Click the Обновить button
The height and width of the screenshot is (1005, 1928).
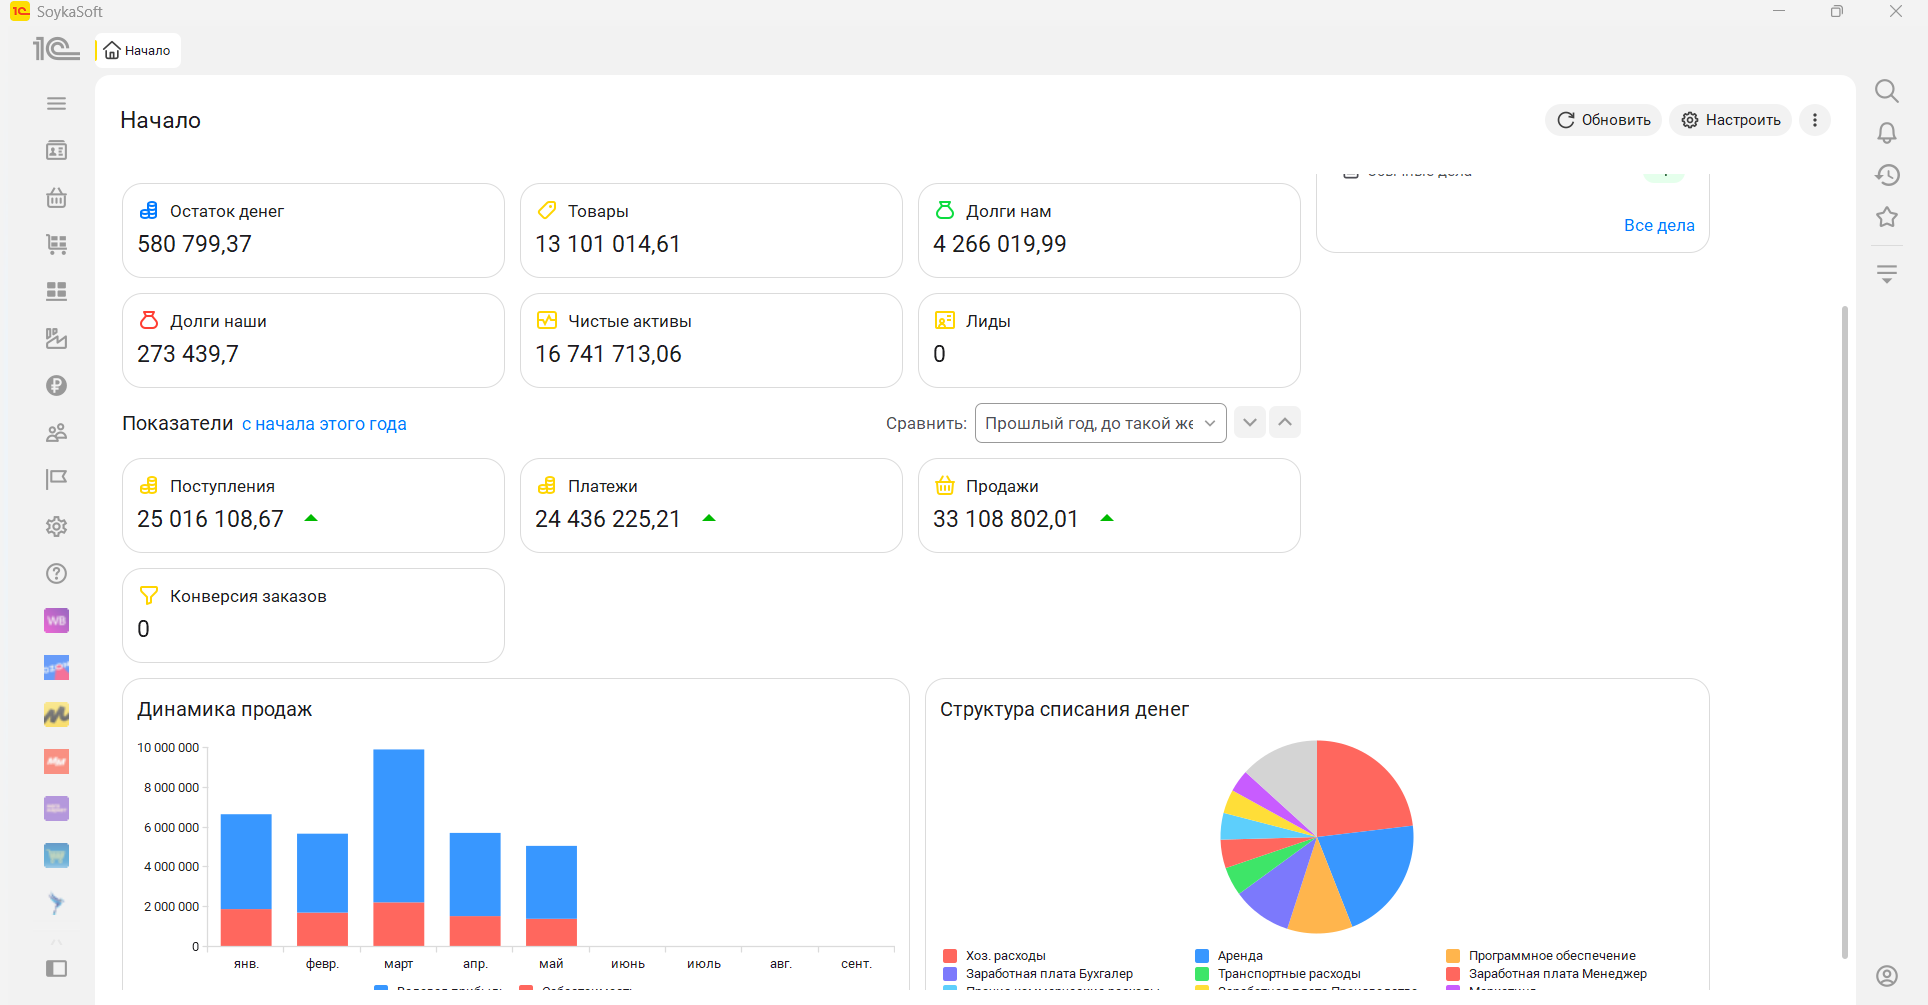point(1604,120)
